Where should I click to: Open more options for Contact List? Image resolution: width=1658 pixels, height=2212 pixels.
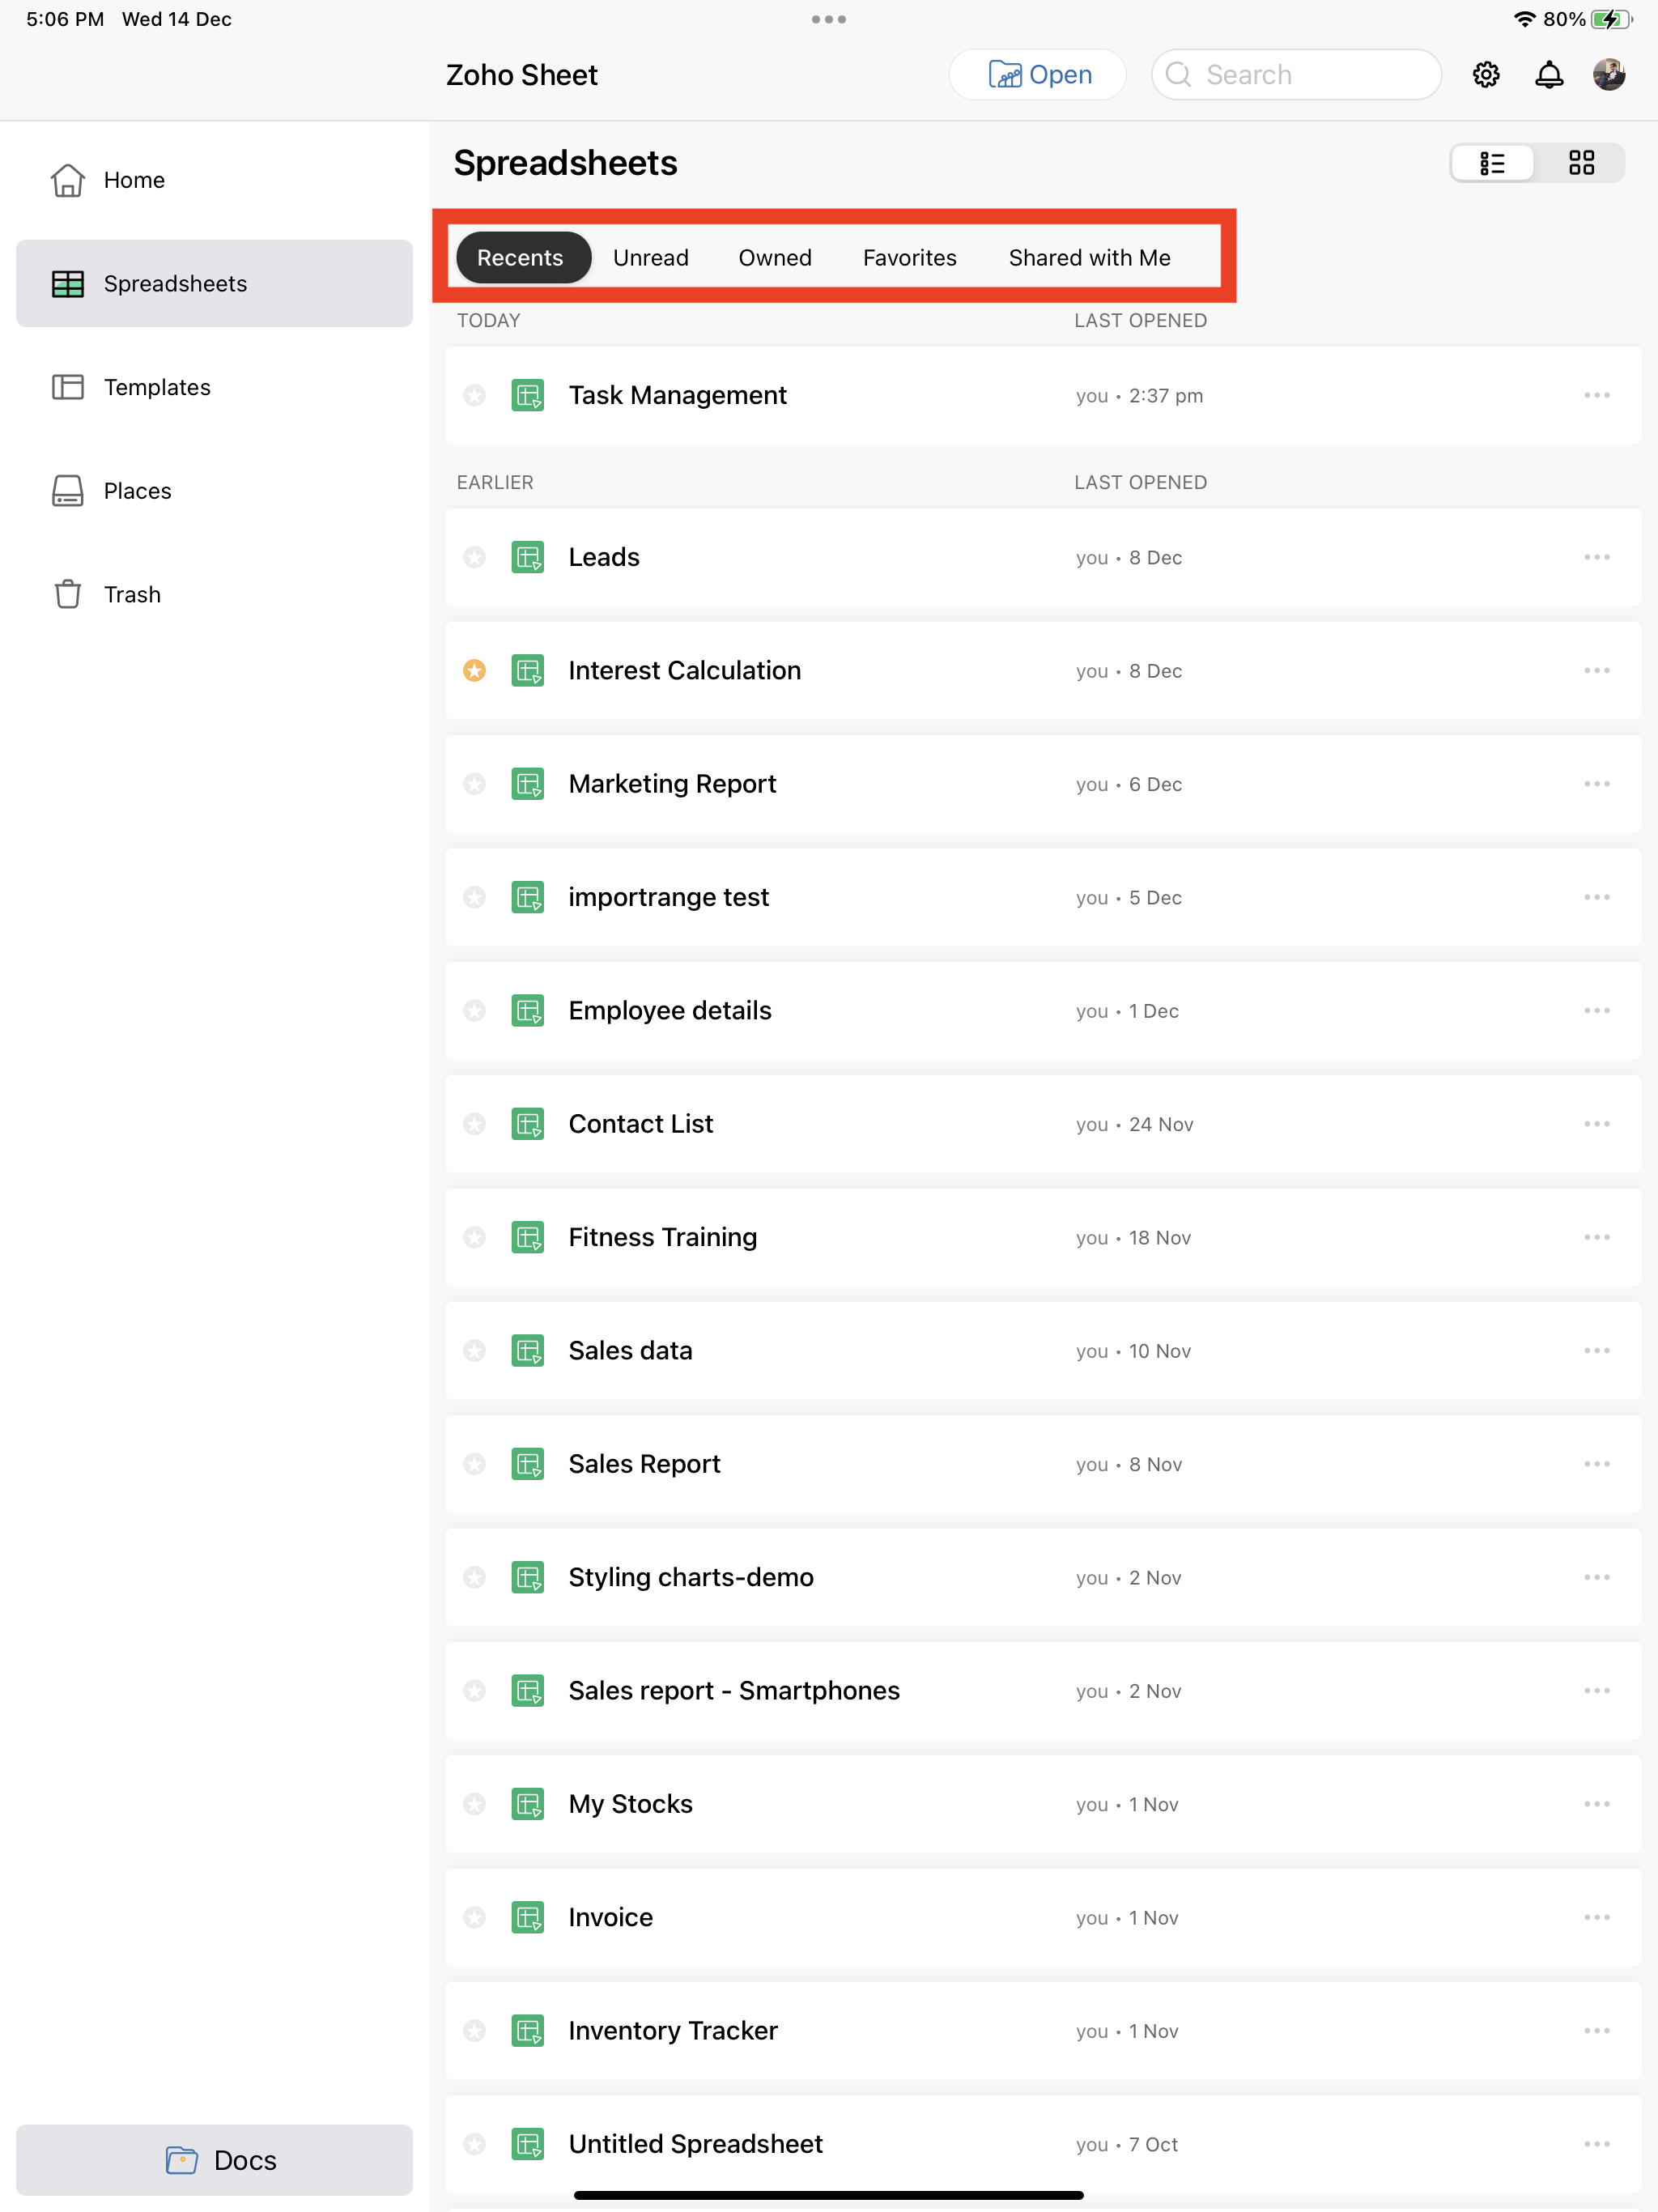point(1596,1124)
